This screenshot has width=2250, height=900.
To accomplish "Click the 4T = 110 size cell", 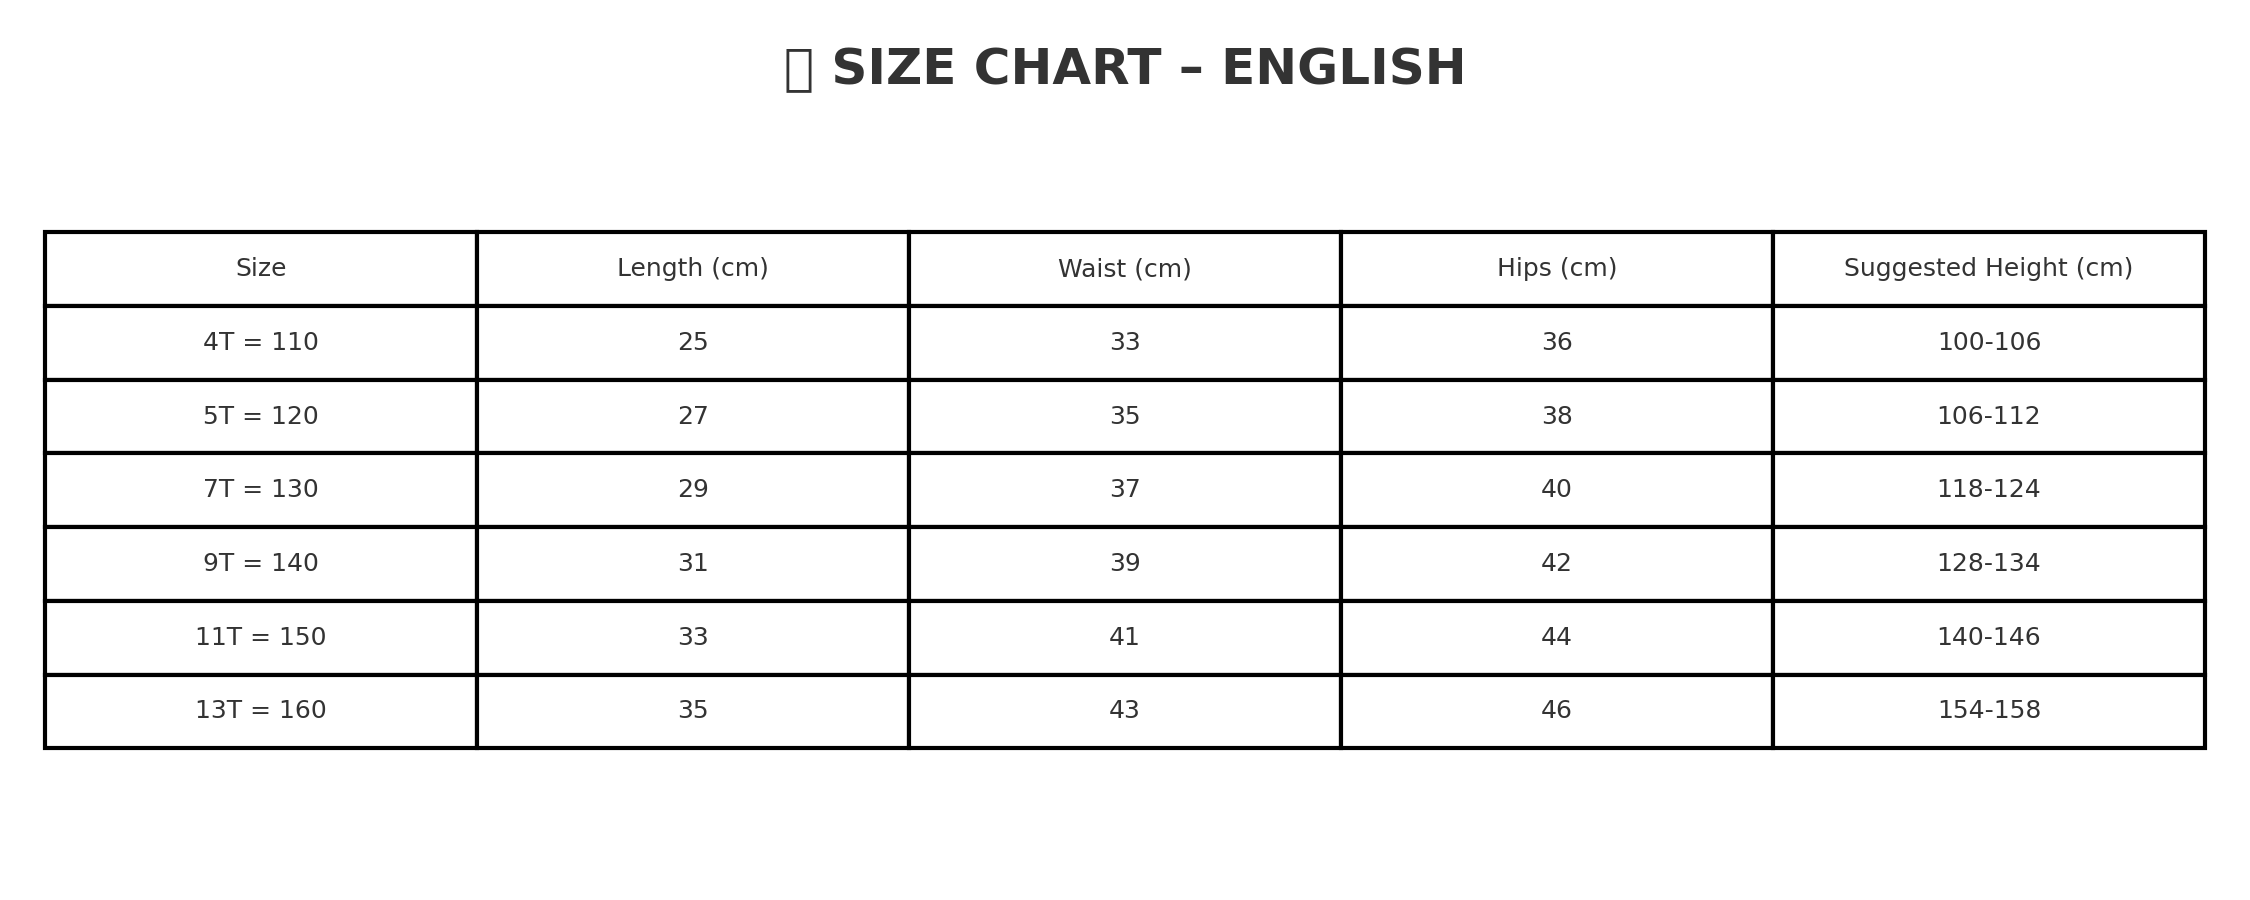I will click(261, 343).
